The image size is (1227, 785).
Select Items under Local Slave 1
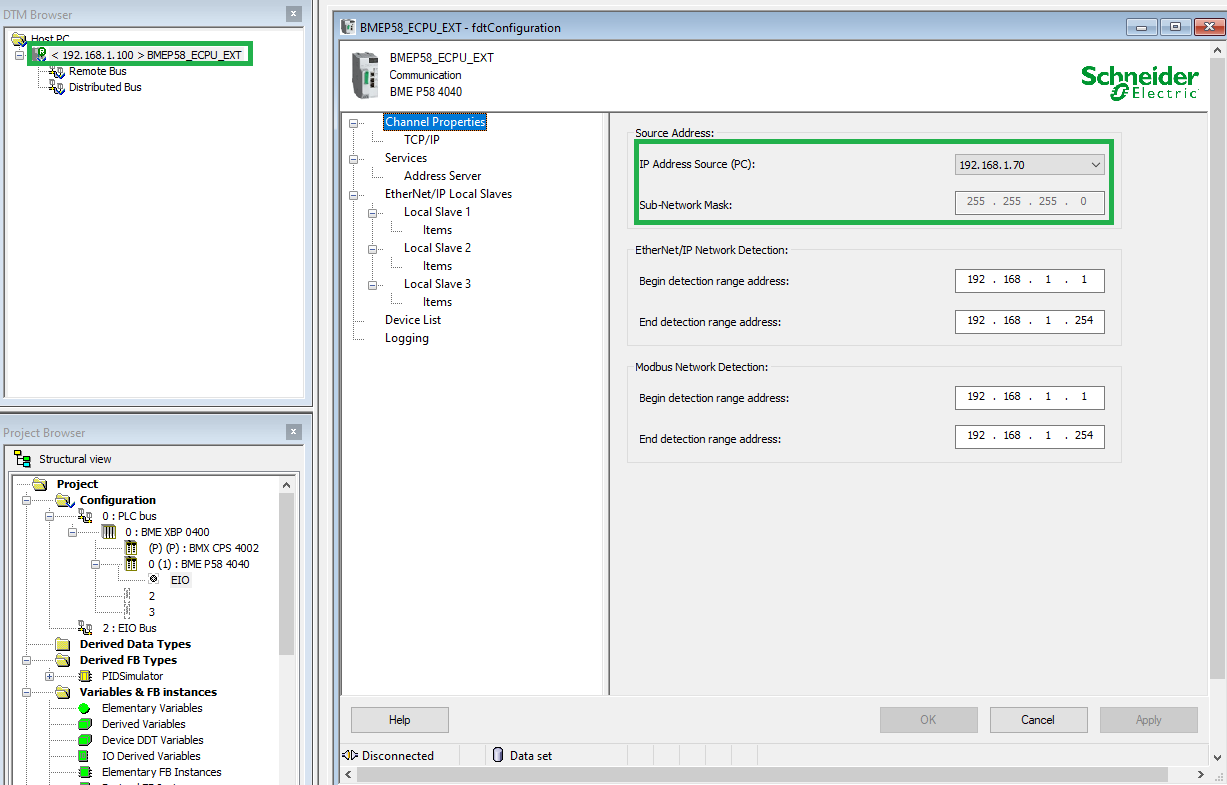click(x=437, y=230)
